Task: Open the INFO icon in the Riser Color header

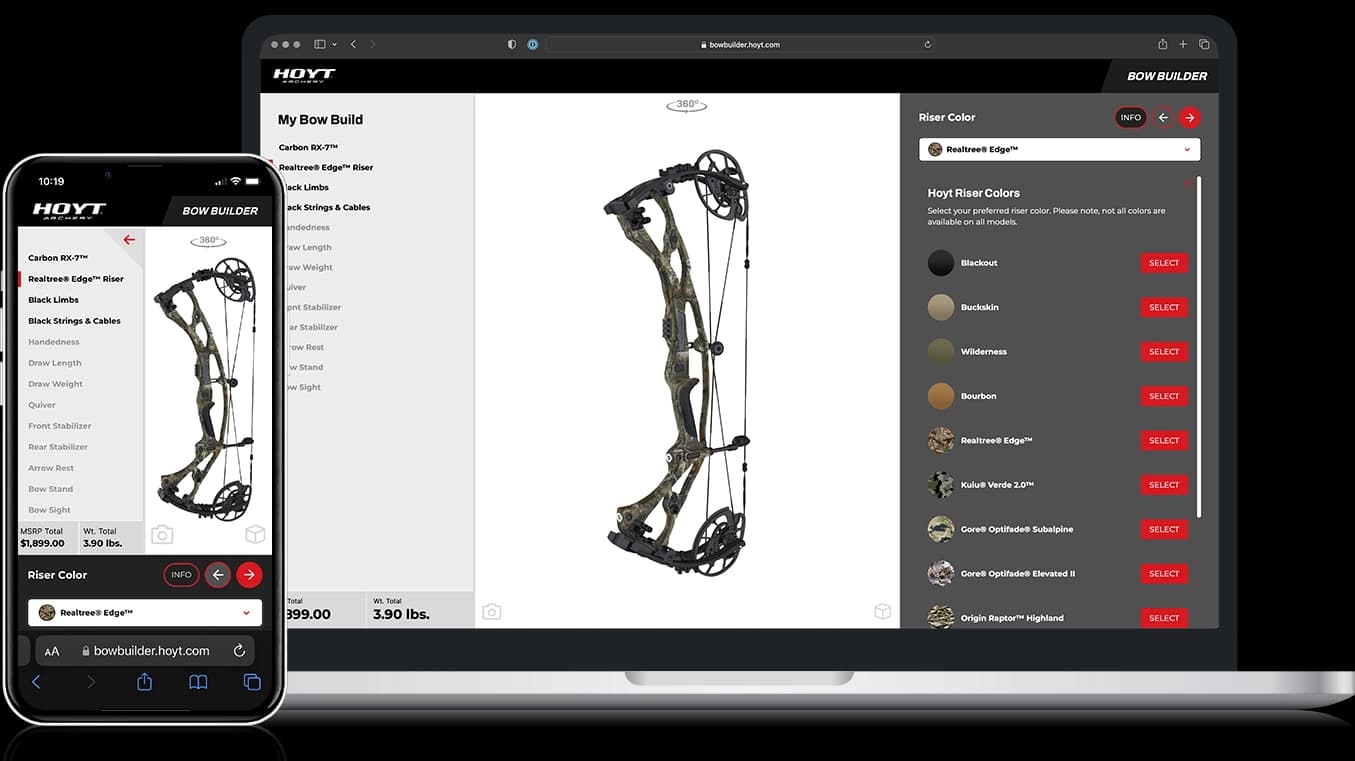Action: 1130,117
